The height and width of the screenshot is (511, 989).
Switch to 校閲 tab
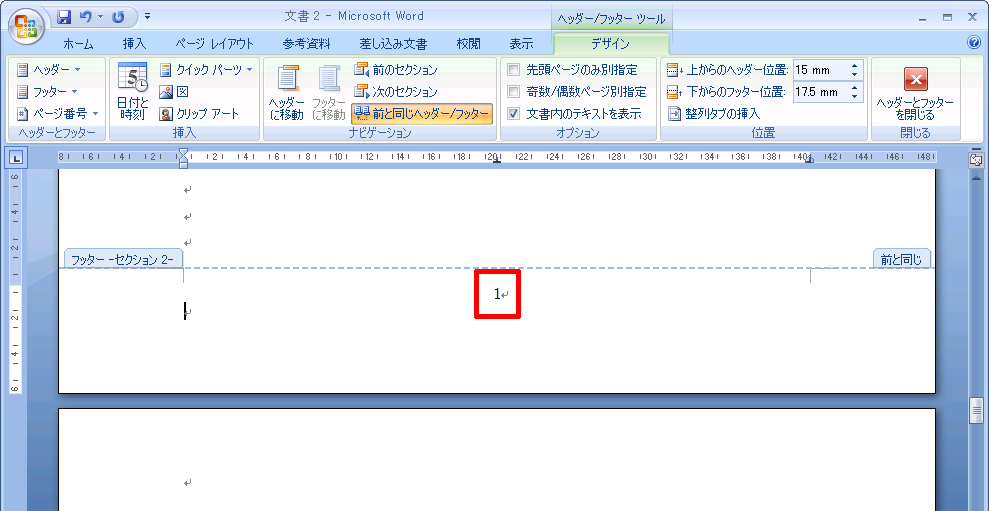[469, 44]
